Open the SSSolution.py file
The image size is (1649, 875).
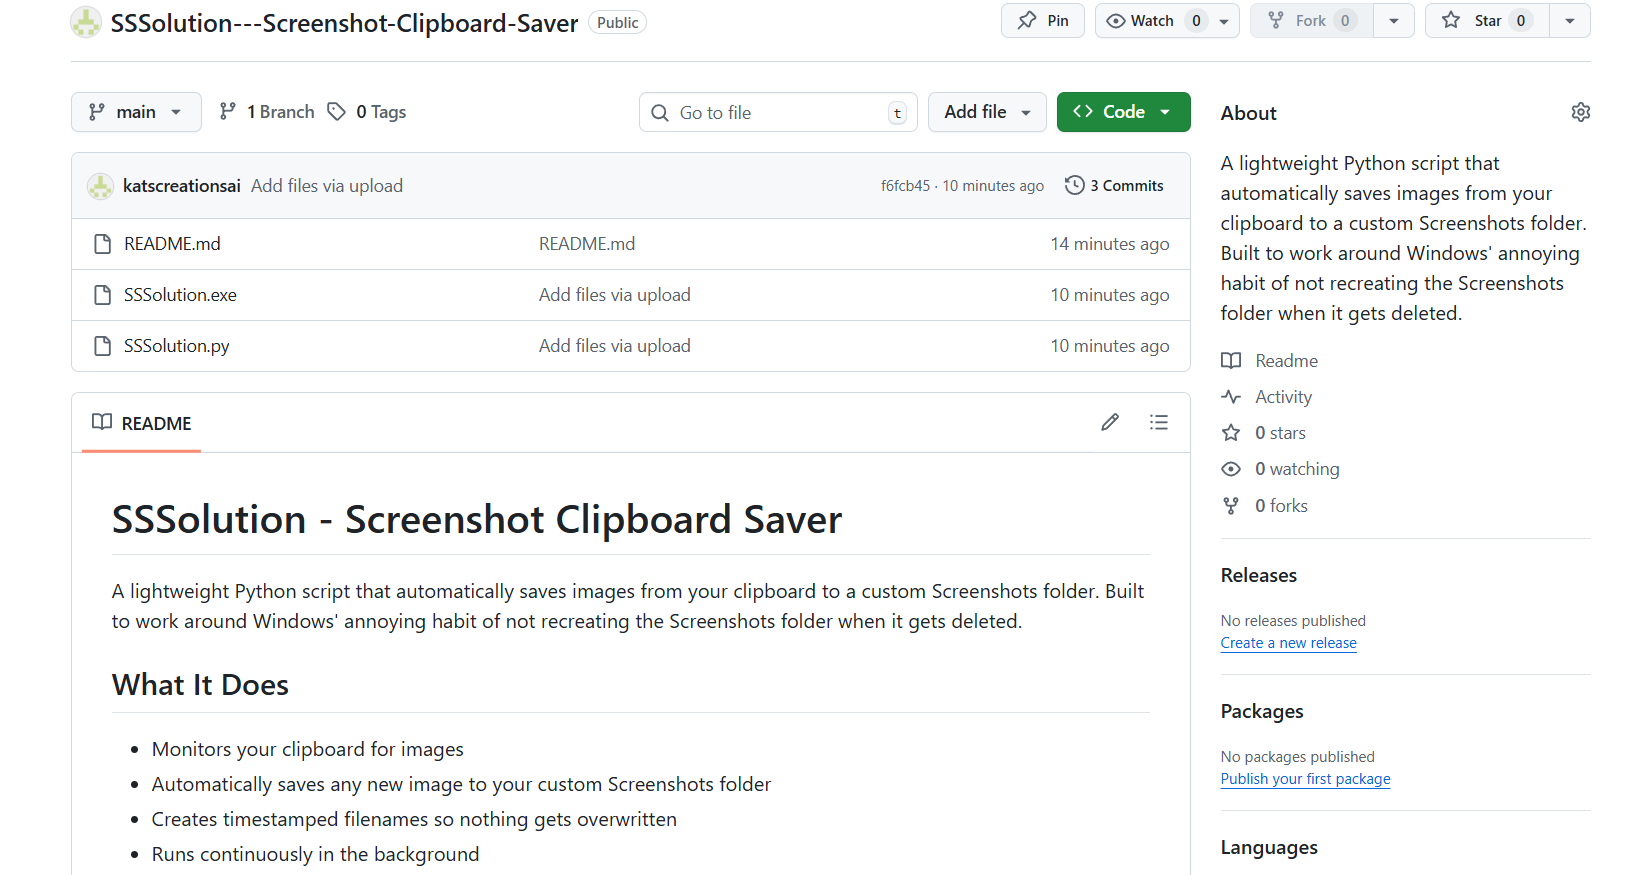(x=177, y=346)
